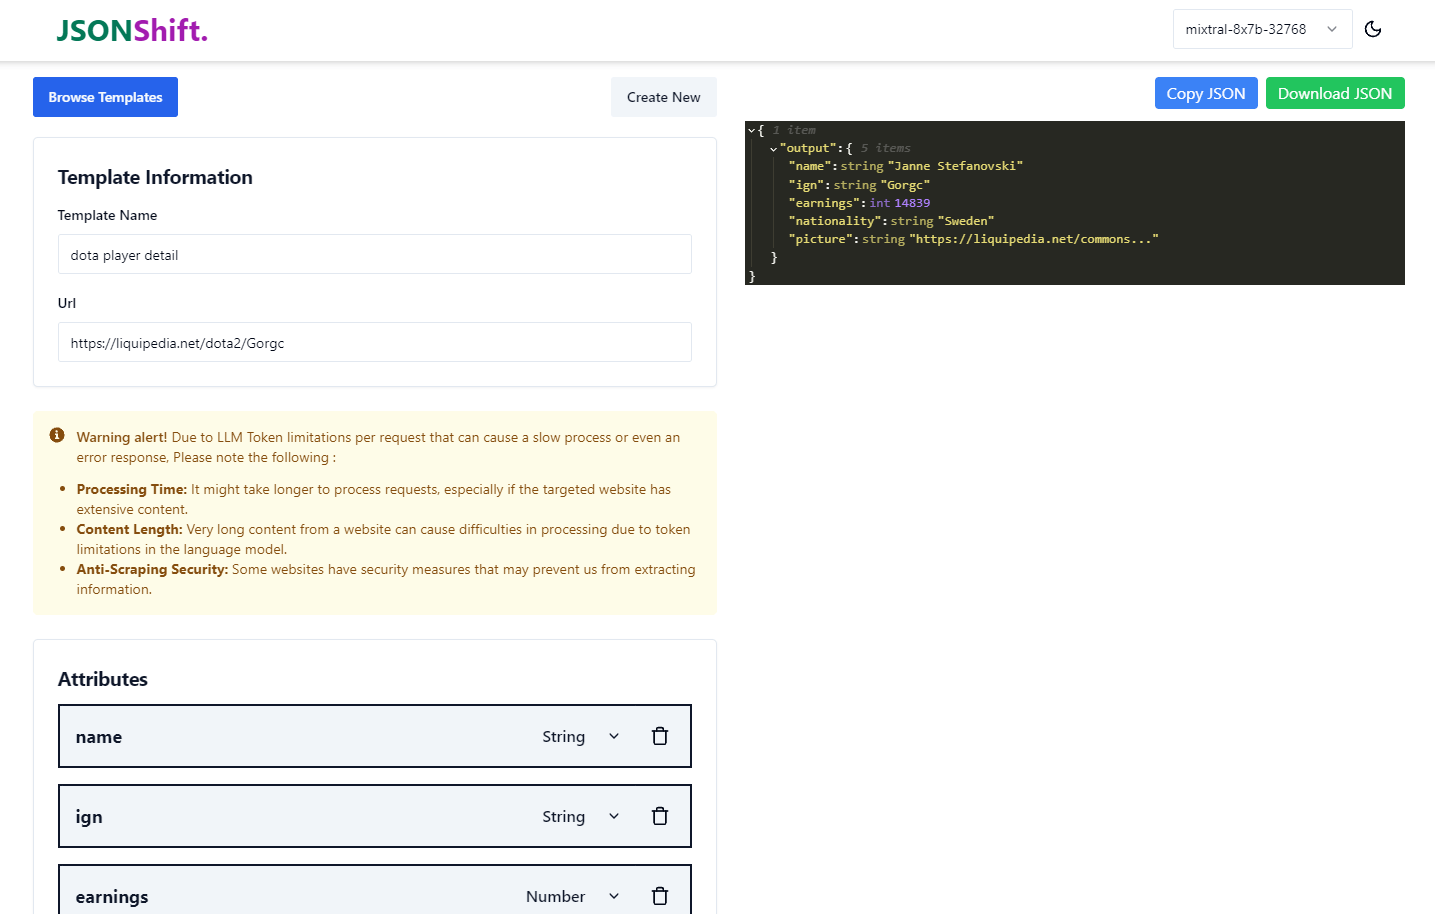The image size is (1435, 914).
Task: Click the earnings value 14839
Action: click(x=912, y=203)
